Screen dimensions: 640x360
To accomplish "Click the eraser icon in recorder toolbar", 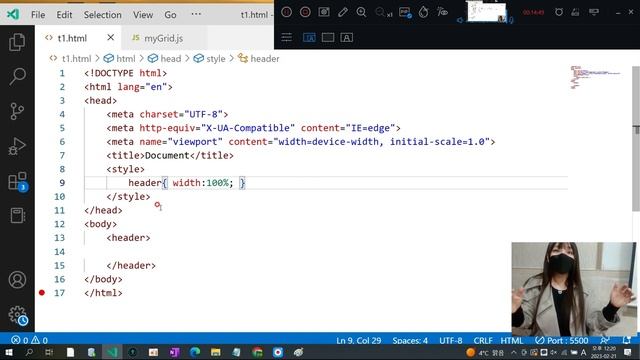I will pos(575,12).
